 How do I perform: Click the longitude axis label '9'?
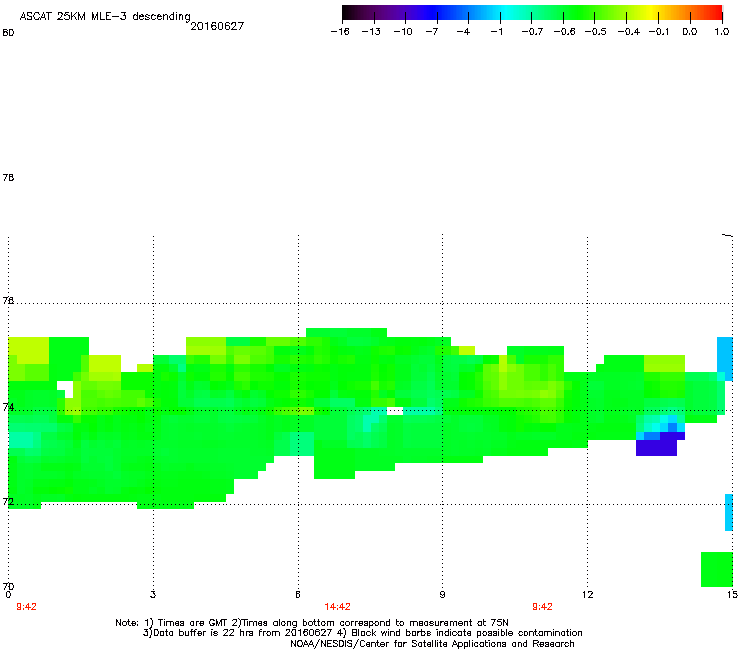coord(442,595)
